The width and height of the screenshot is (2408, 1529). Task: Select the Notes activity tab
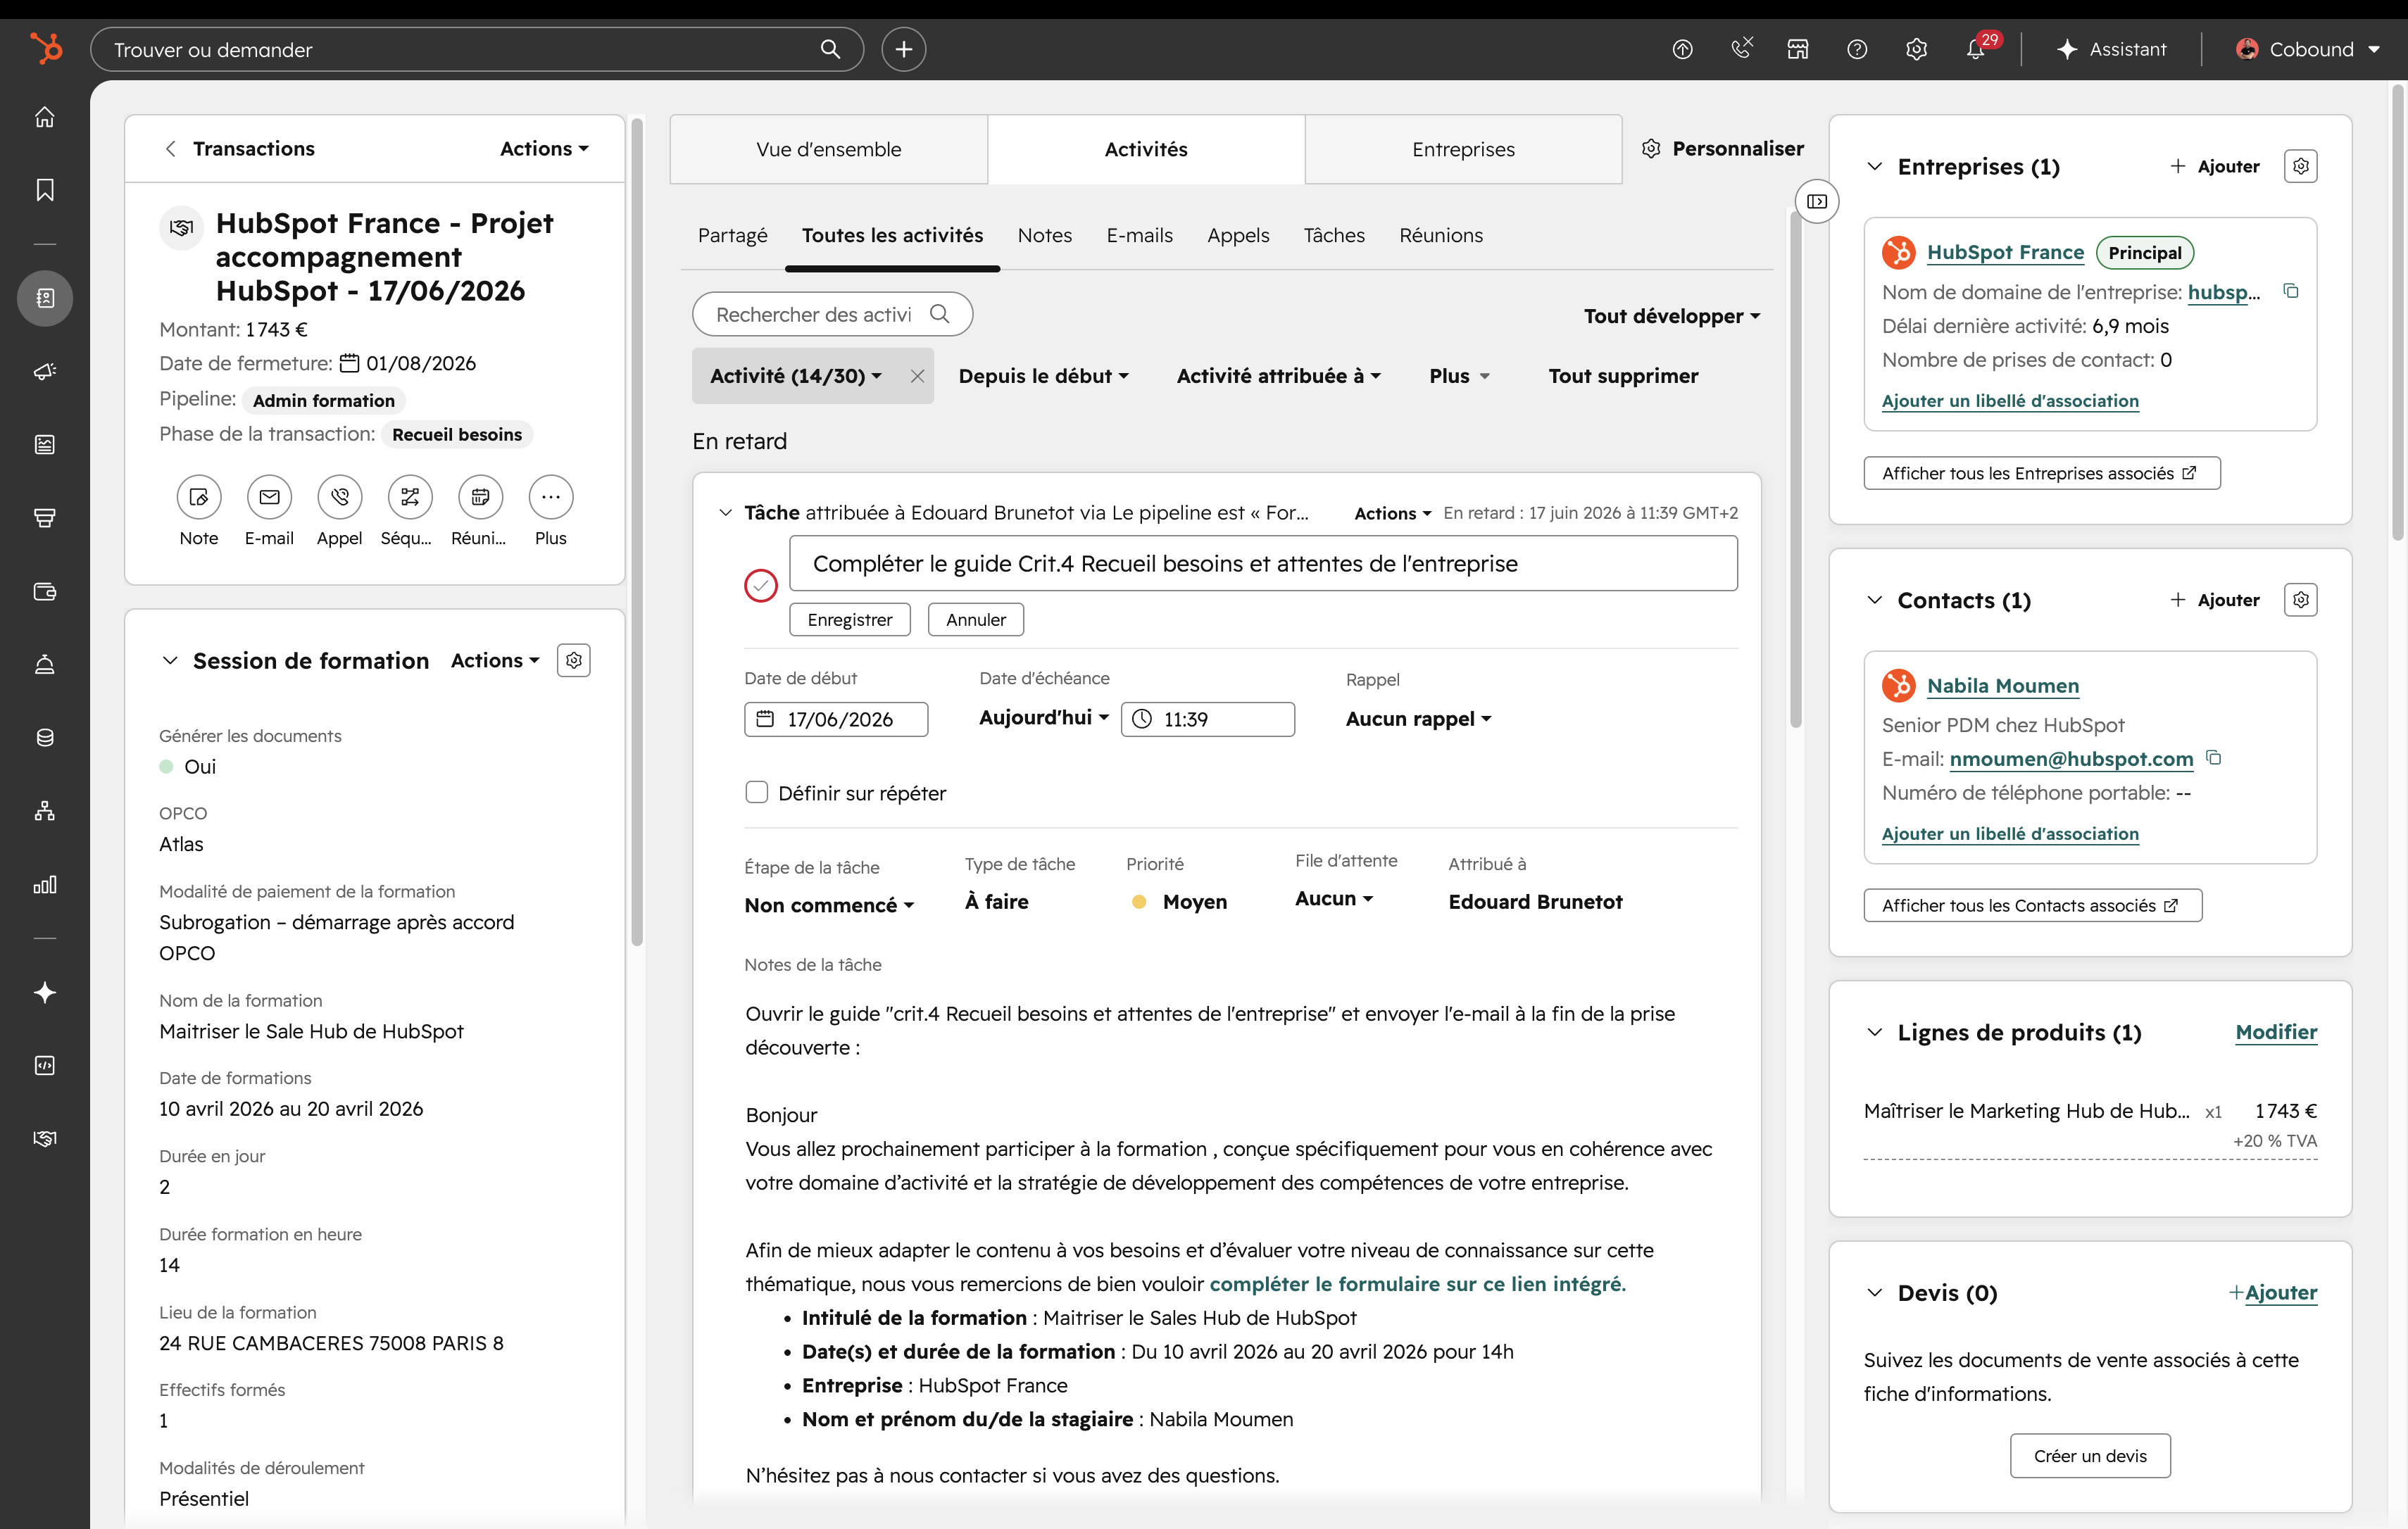coord(1044,235)
